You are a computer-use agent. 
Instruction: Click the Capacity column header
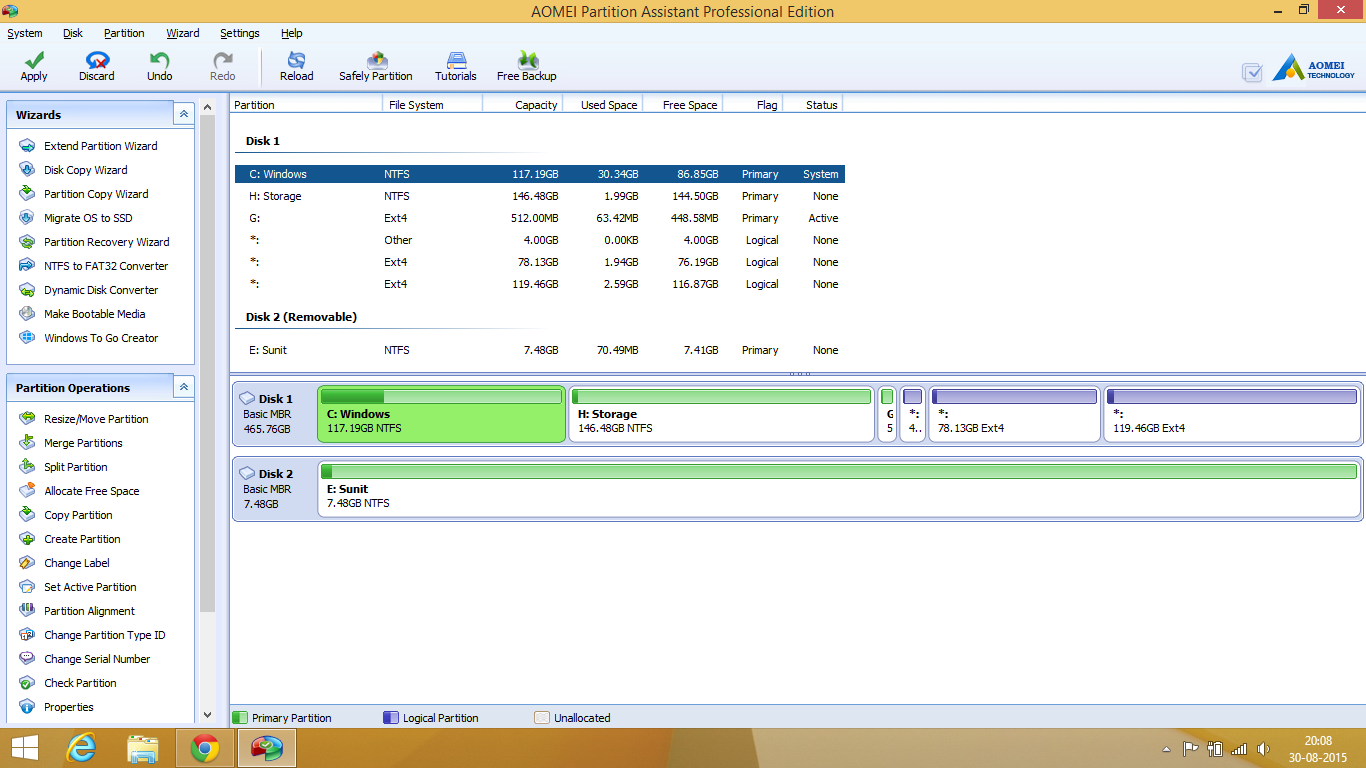(x=523, y=105)
